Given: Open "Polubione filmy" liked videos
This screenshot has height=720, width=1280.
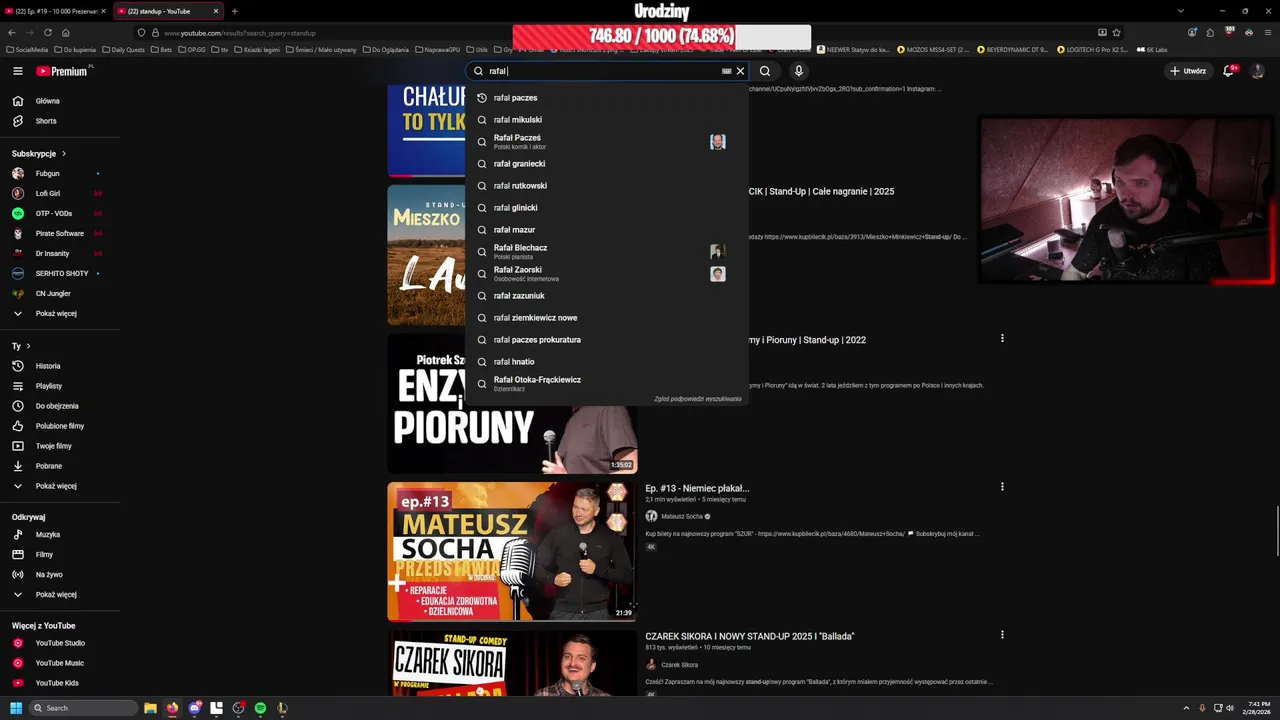Looking at the screenshot, I should pos(60,426).
